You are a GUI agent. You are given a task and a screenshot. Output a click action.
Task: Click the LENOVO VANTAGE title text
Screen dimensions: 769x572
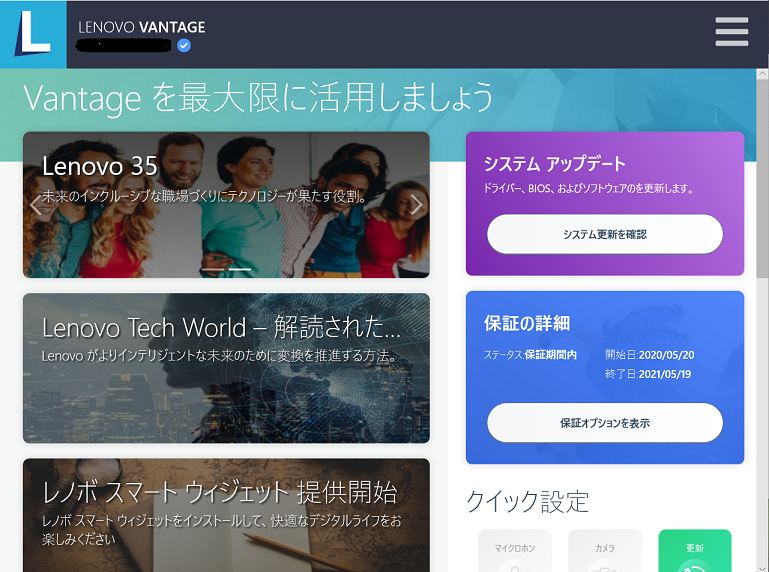pos(142,27)
